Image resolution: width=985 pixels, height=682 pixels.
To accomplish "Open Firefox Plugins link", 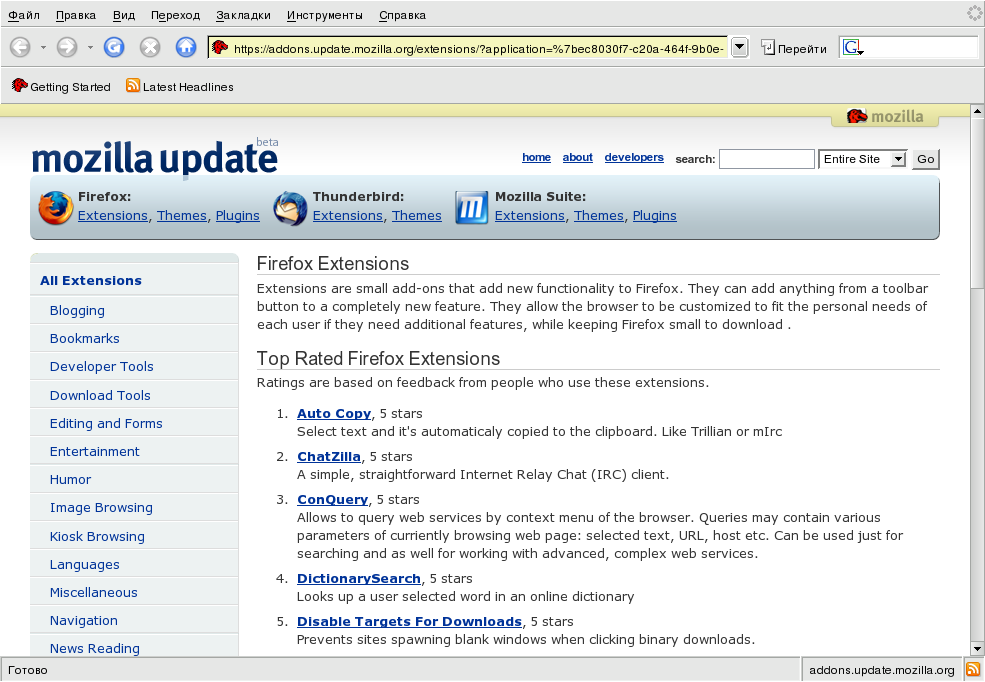I will point(237,215).
